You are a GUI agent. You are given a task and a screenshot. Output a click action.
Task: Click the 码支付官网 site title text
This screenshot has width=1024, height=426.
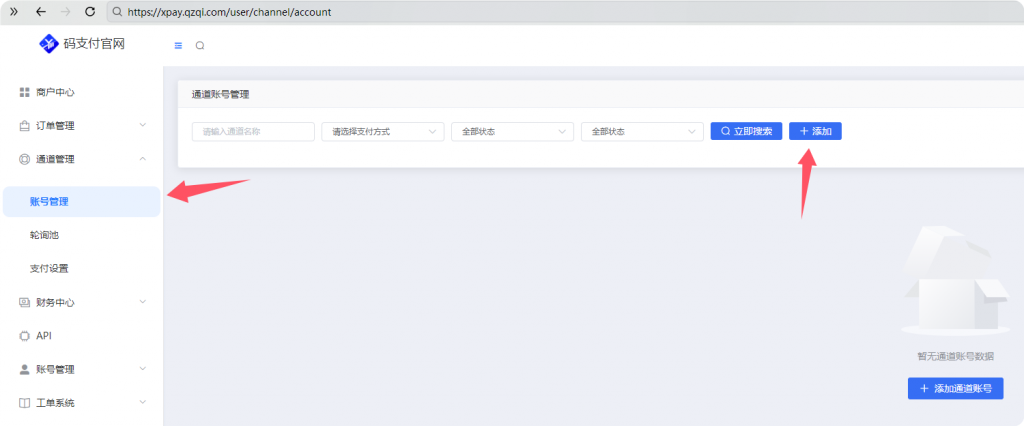[94, 44]
